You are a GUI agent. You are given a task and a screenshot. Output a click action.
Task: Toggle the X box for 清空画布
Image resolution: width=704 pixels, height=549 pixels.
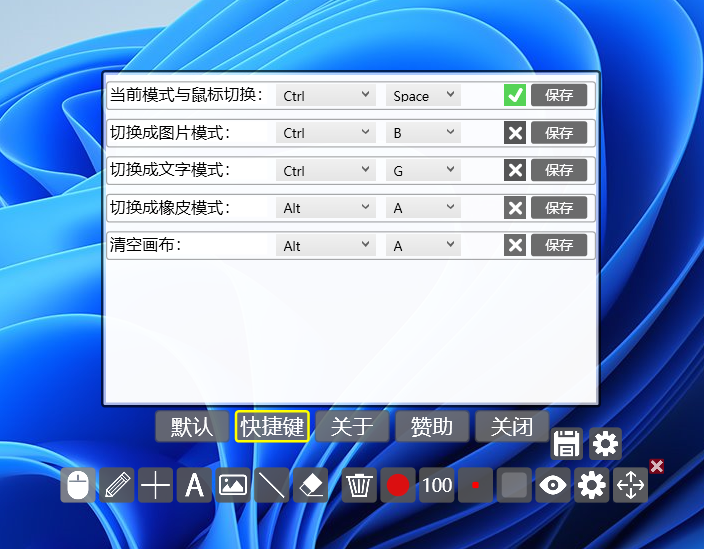coord(515,245)
